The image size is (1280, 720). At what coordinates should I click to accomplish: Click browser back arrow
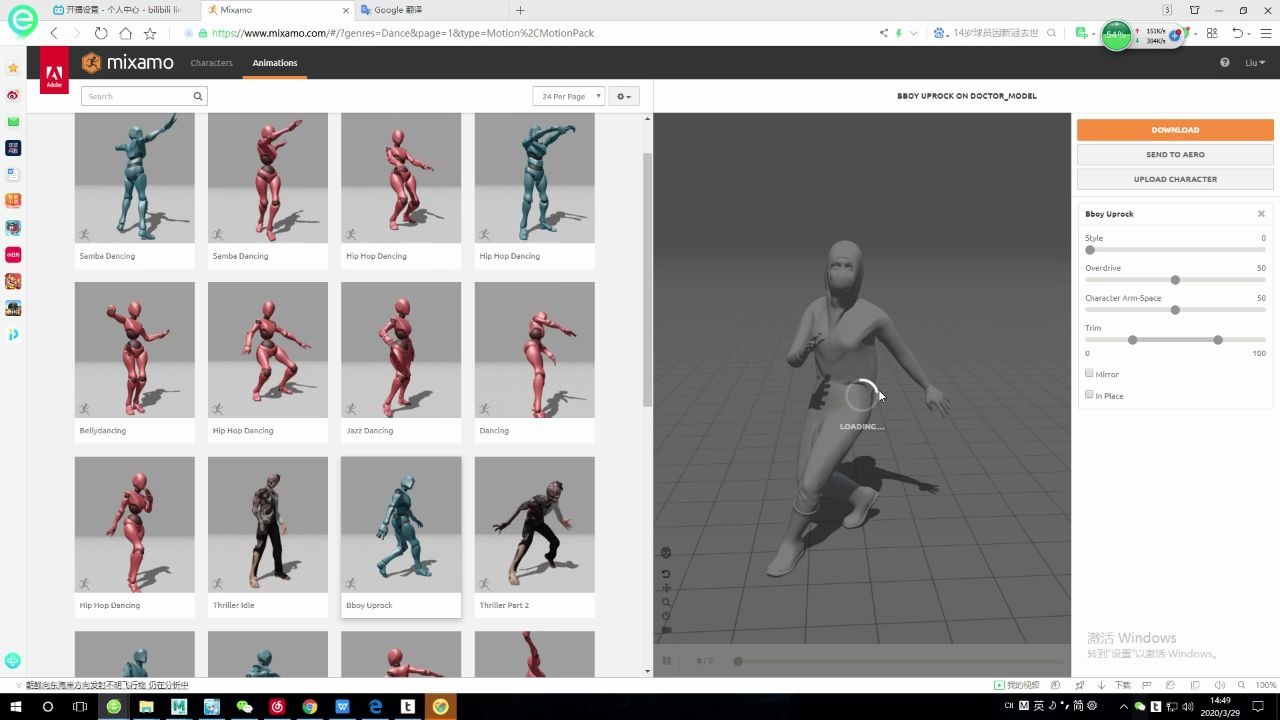click(x=54, y=33)
